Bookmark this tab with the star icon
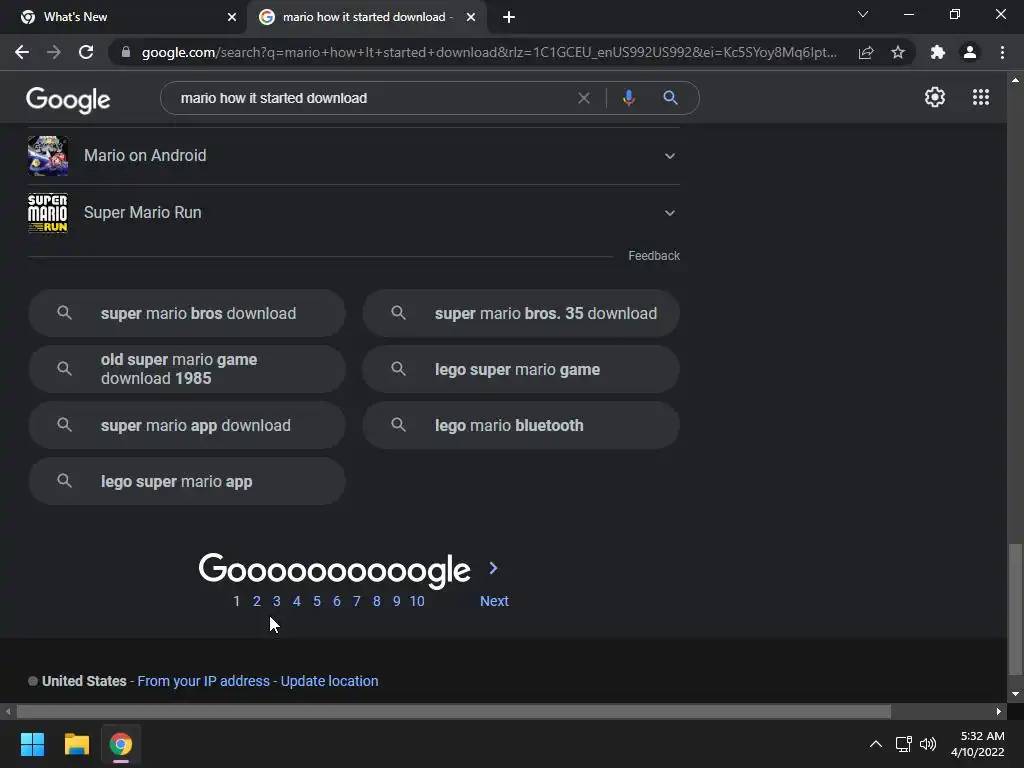 tap(898, 52)
